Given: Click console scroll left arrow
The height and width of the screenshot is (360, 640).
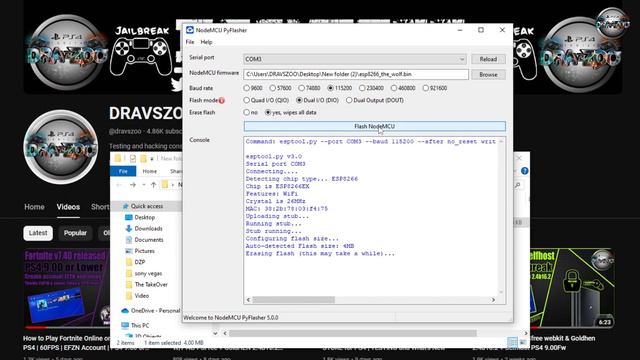Looking at the screenshot, I should (x=248, y=300).
